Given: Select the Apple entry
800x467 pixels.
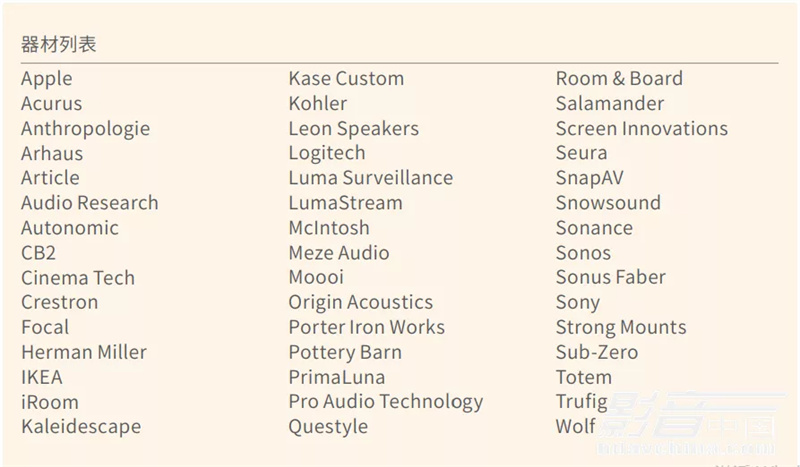Looking at the screenshot, I should pyautogui.click(x=47, y=79).
